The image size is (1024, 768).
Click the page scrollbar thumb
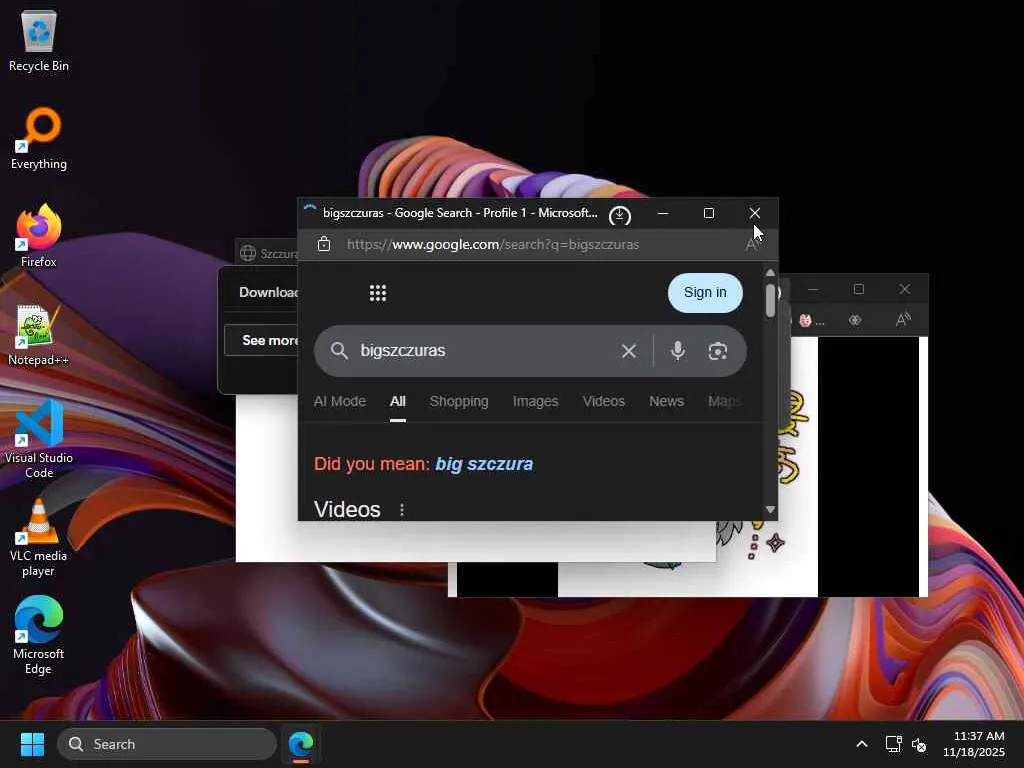coord(771,300)
